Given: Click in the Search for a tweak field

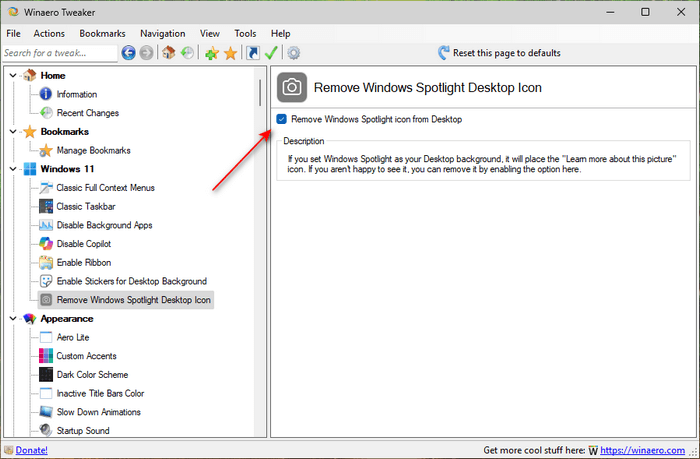Looking at the screenshot, I should coord(58,53).
